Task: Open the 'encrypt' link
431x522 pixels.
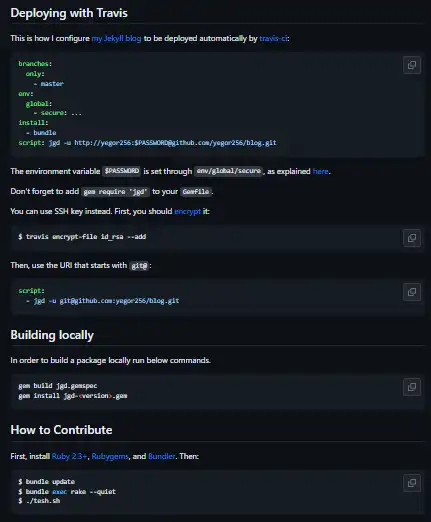Action: [x=187, y=211]
